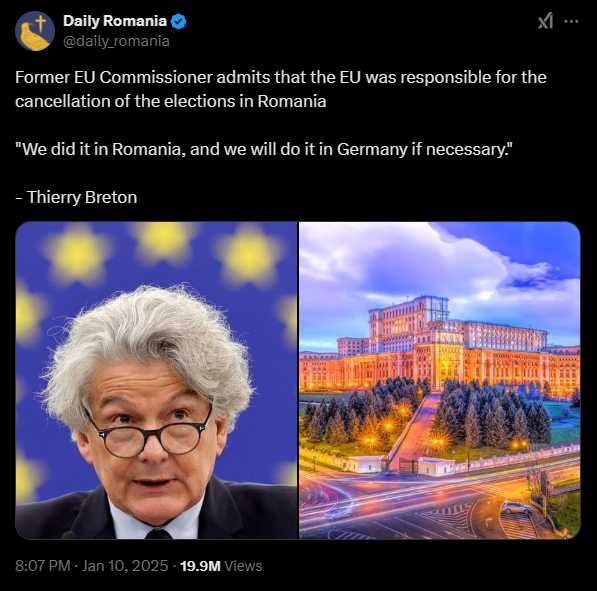Image resolution: width=597 pixels, height=591 pixels.
Task: Click the quote "We did it in Romania"
Action: (x=101, y=149)
